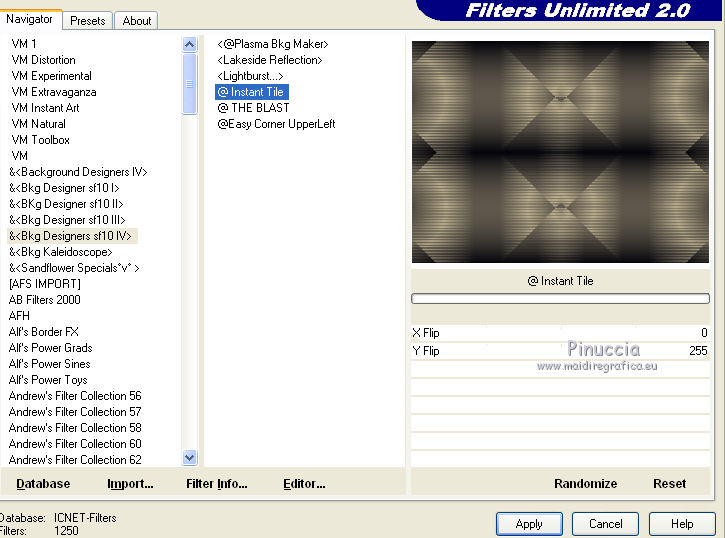
Task: Click the filter preview image
Action: coord(560,152)
